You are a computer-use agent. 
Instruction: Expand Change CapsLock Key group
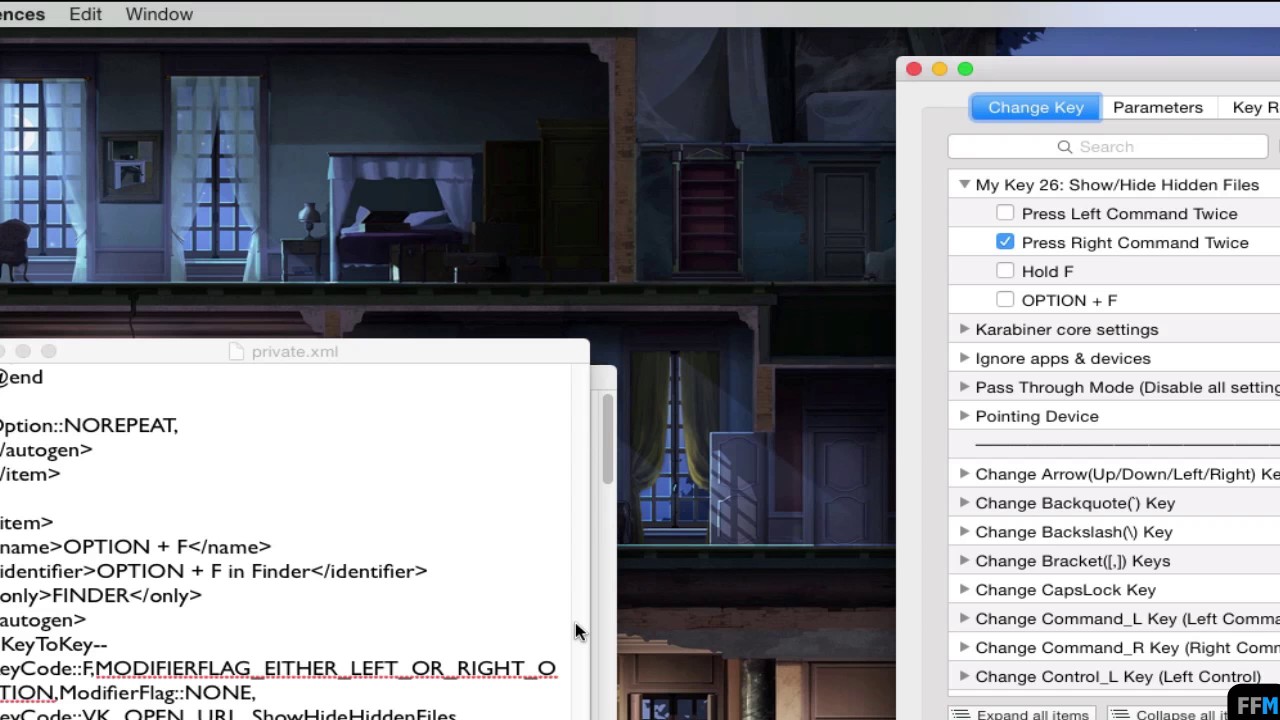point(964,590)
